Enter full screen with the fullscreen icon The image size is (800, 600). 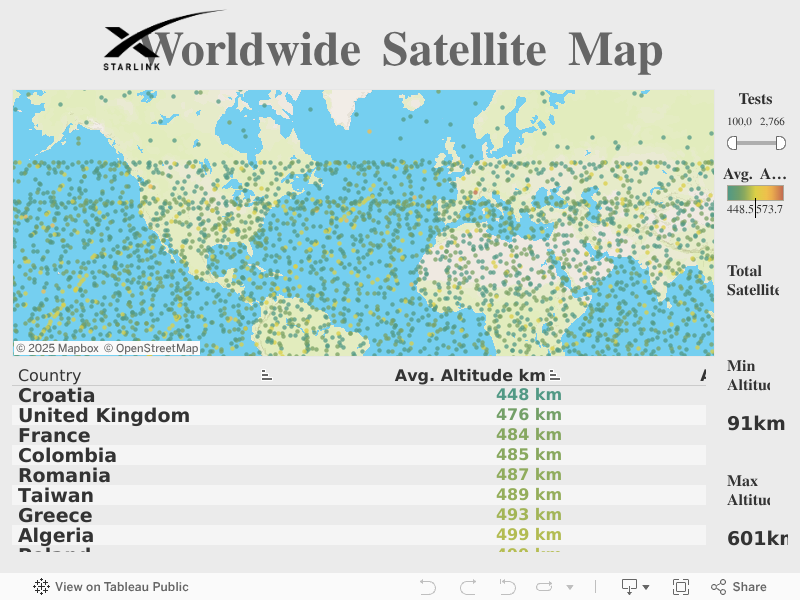point(681,587)
